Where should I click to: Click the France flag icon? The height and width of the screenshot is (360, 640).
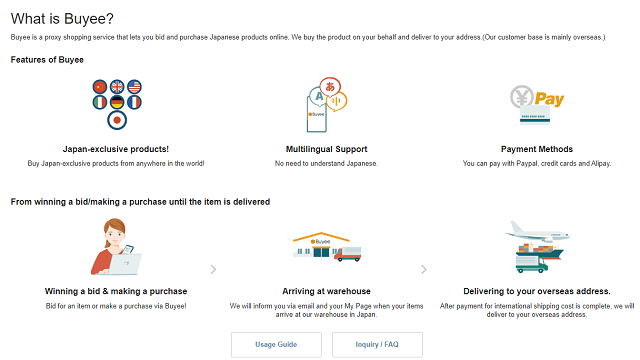coord(134,102)
